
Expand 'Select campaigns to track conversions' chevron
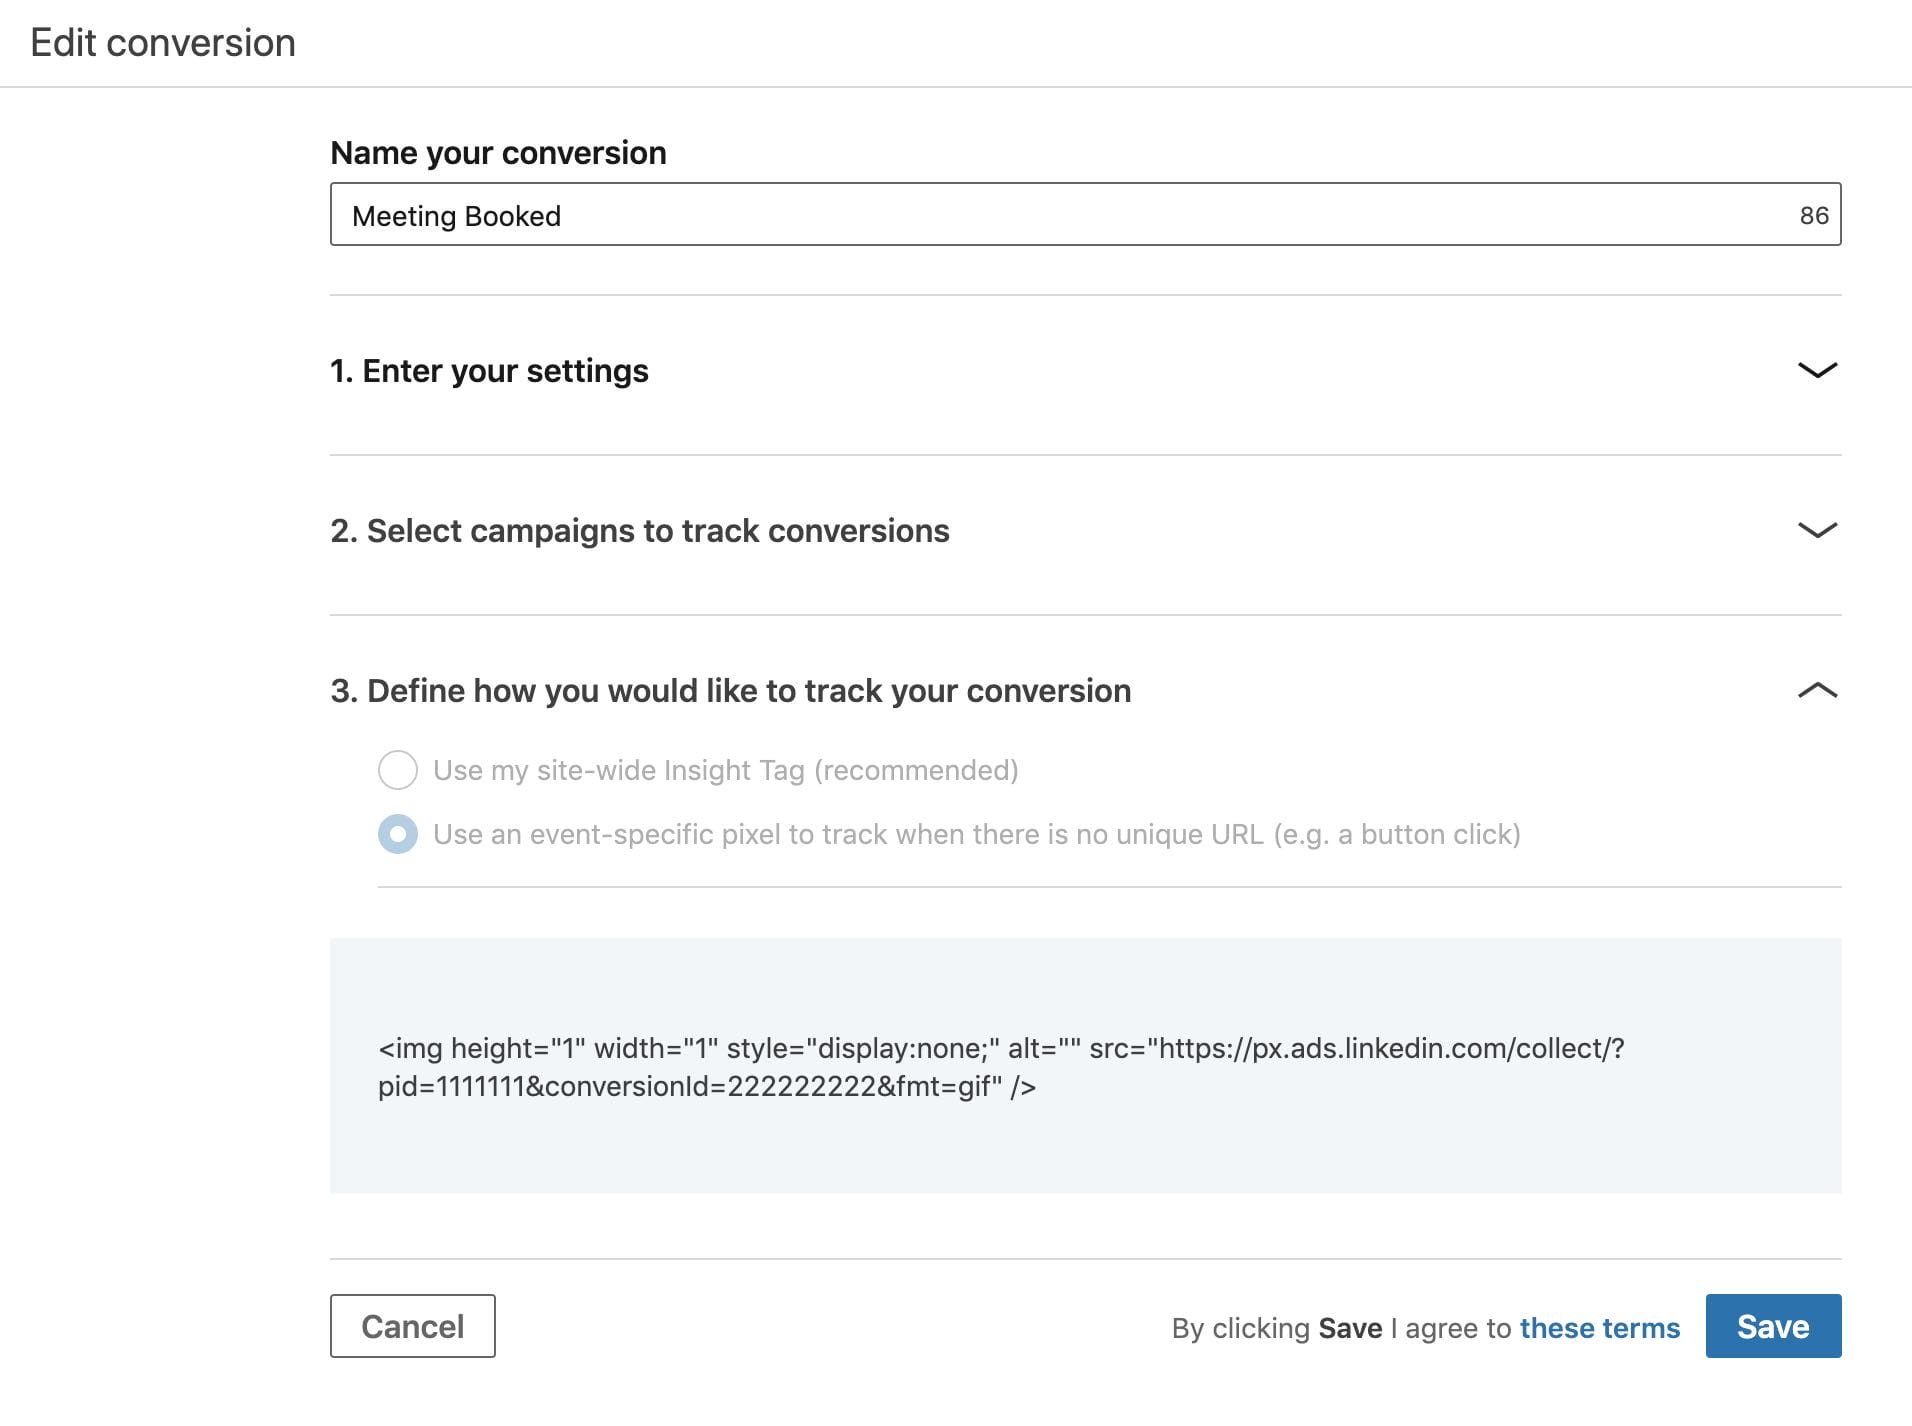click(x=1817, y=530)
